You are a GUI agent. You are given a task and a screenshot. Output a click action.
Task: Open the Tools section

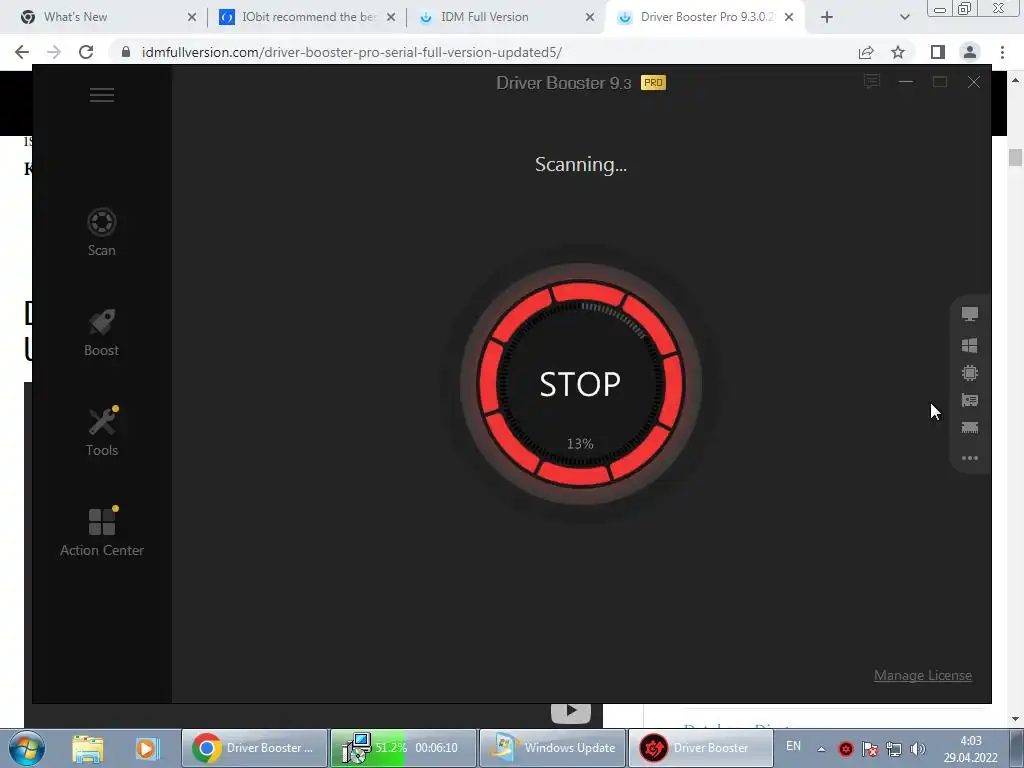[x=102, y=432]
